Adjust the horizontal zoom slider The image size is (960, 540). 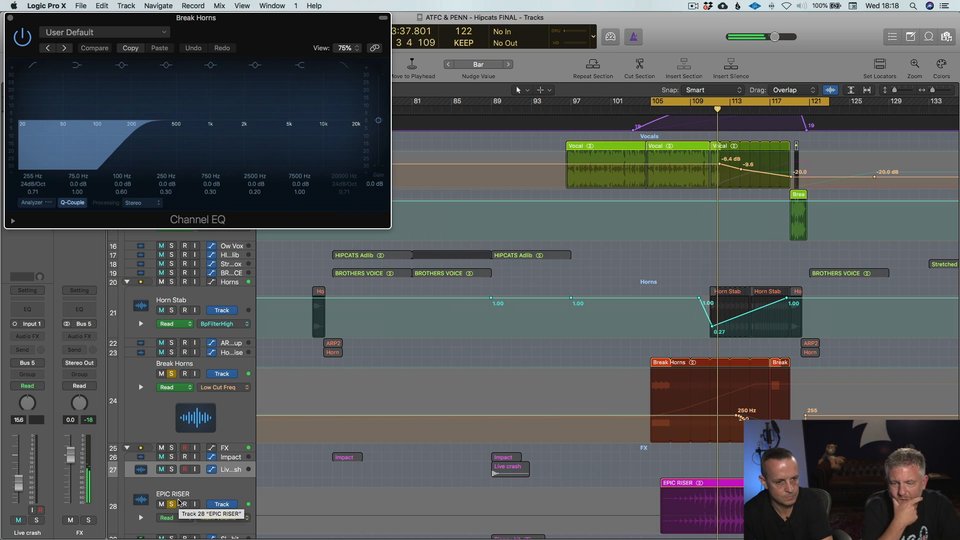(x=932, y=90)
